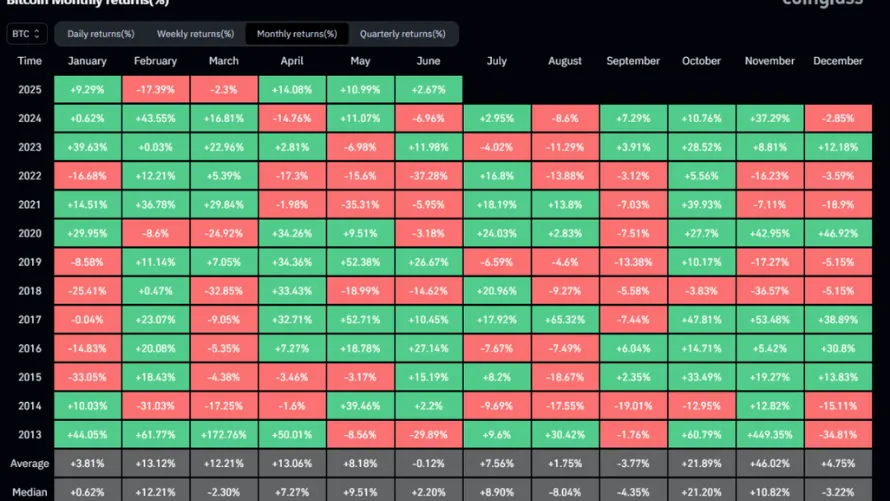This screenshot has height=501, width=890.
Task: Select the 2018 row label
Action: pyautogui.click(x=30, y=291)
